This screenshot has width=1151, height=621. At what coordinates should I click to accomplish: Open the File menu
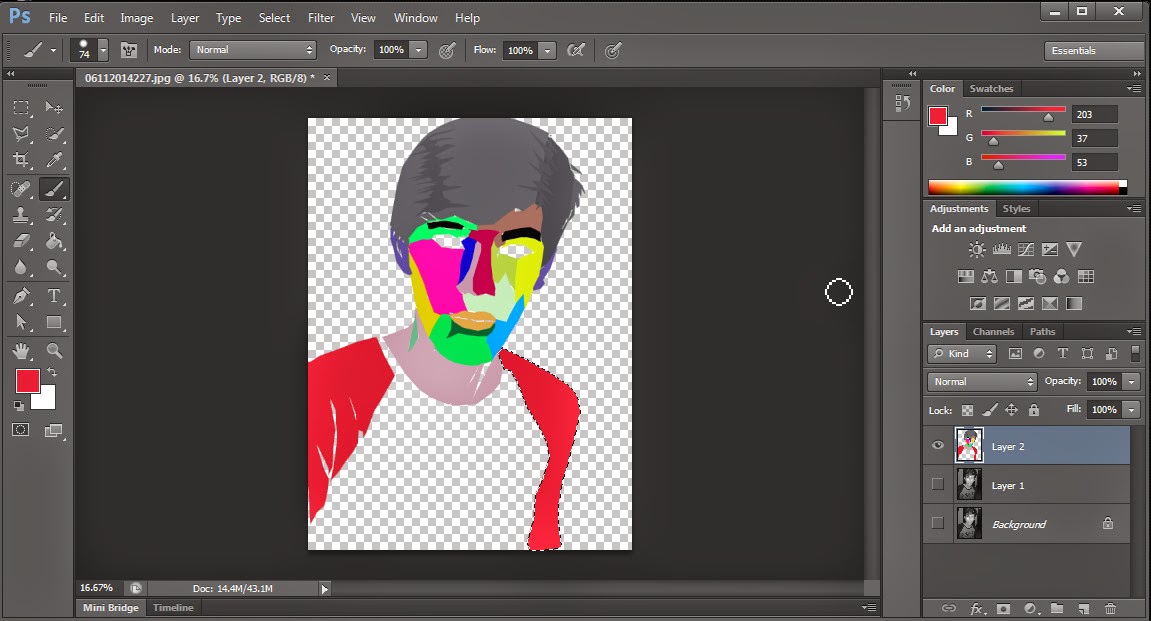58,18
